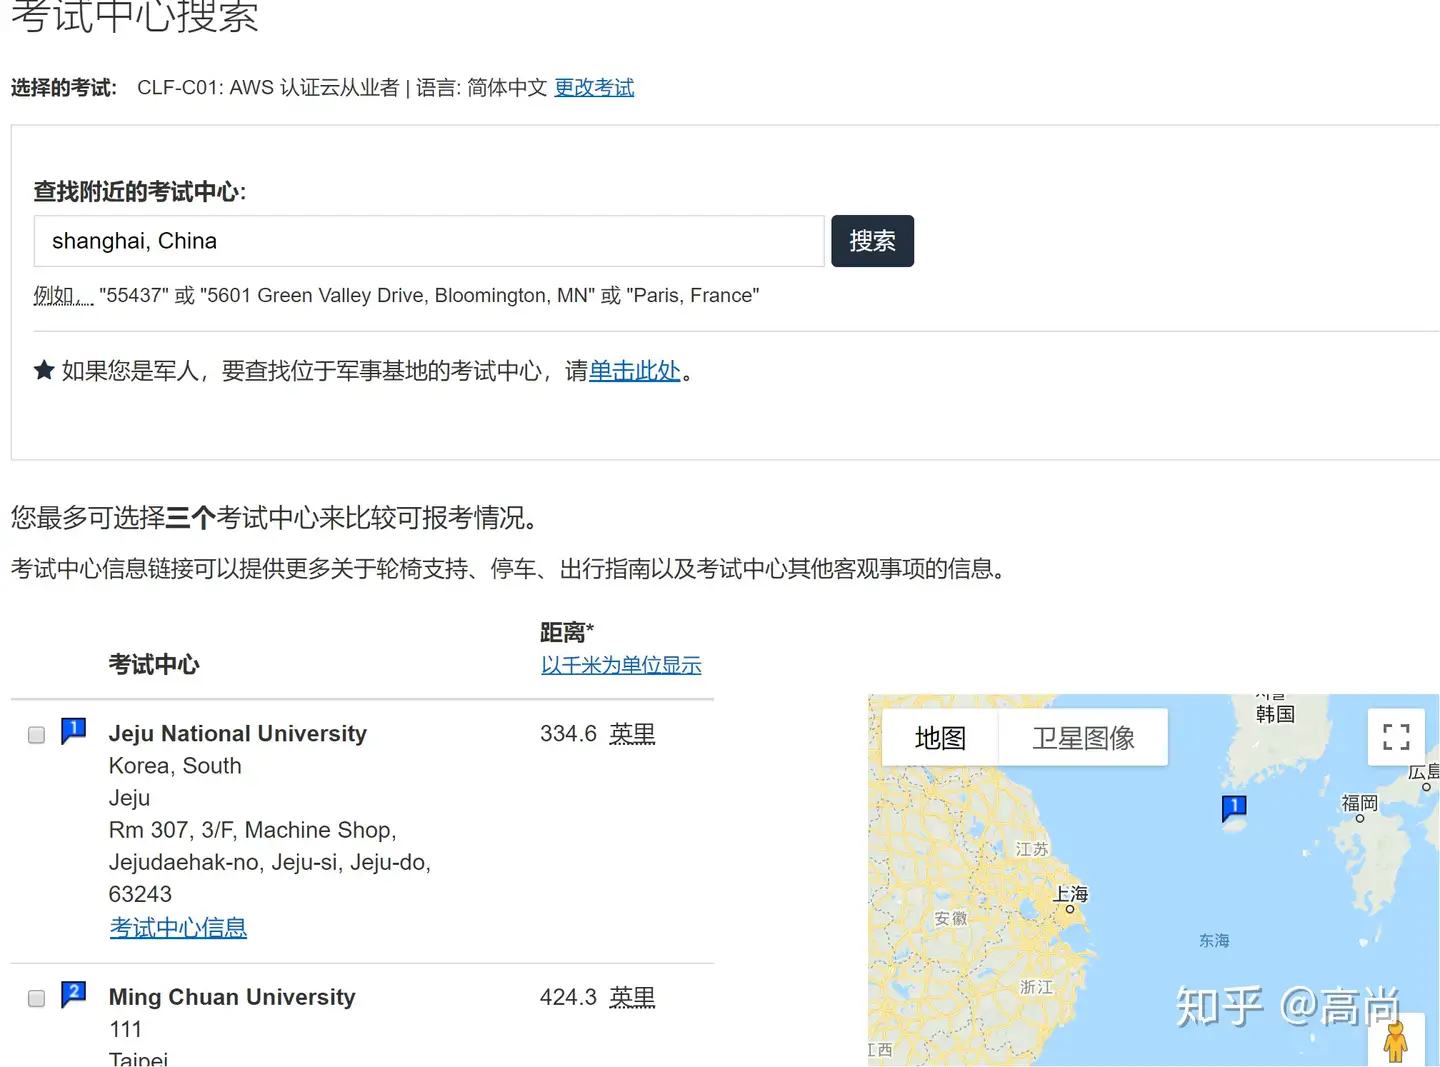
Task: Click the blue marker 1 on the map
Action: 1234,808
